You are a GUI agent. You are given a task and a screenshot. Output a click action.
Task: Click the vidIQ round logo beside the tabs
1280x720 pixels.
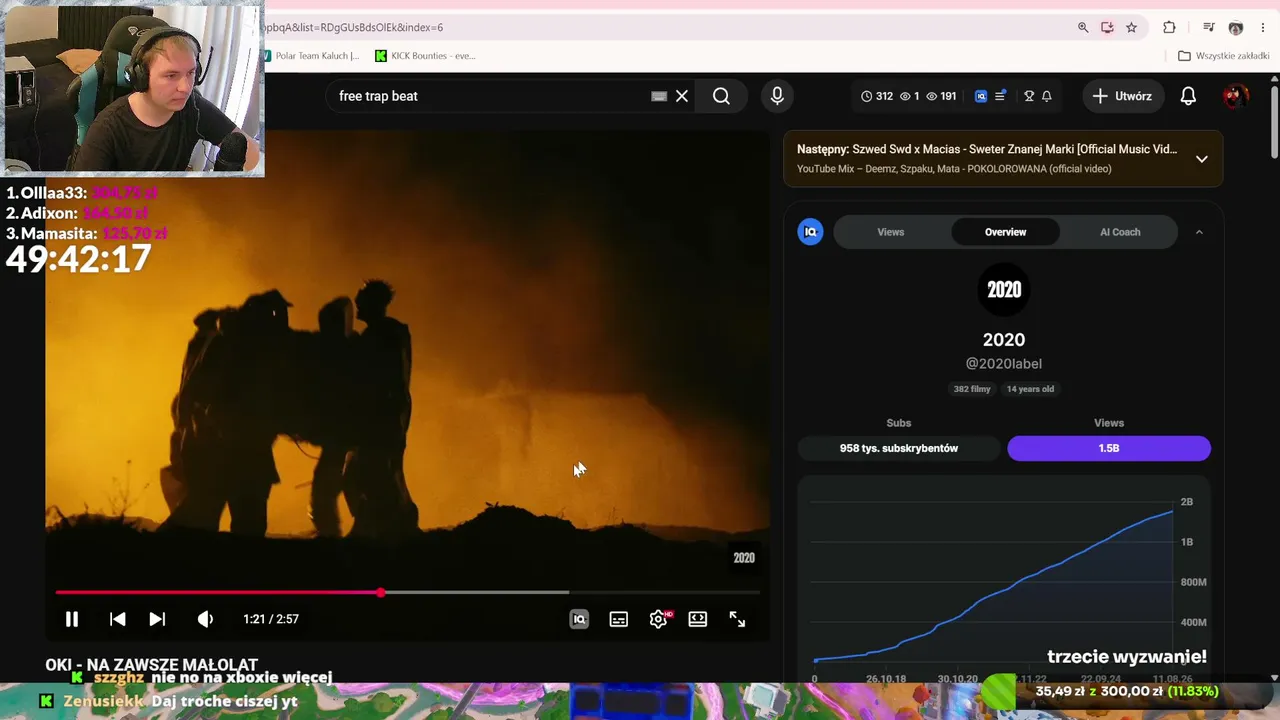(x=811, y=232)
